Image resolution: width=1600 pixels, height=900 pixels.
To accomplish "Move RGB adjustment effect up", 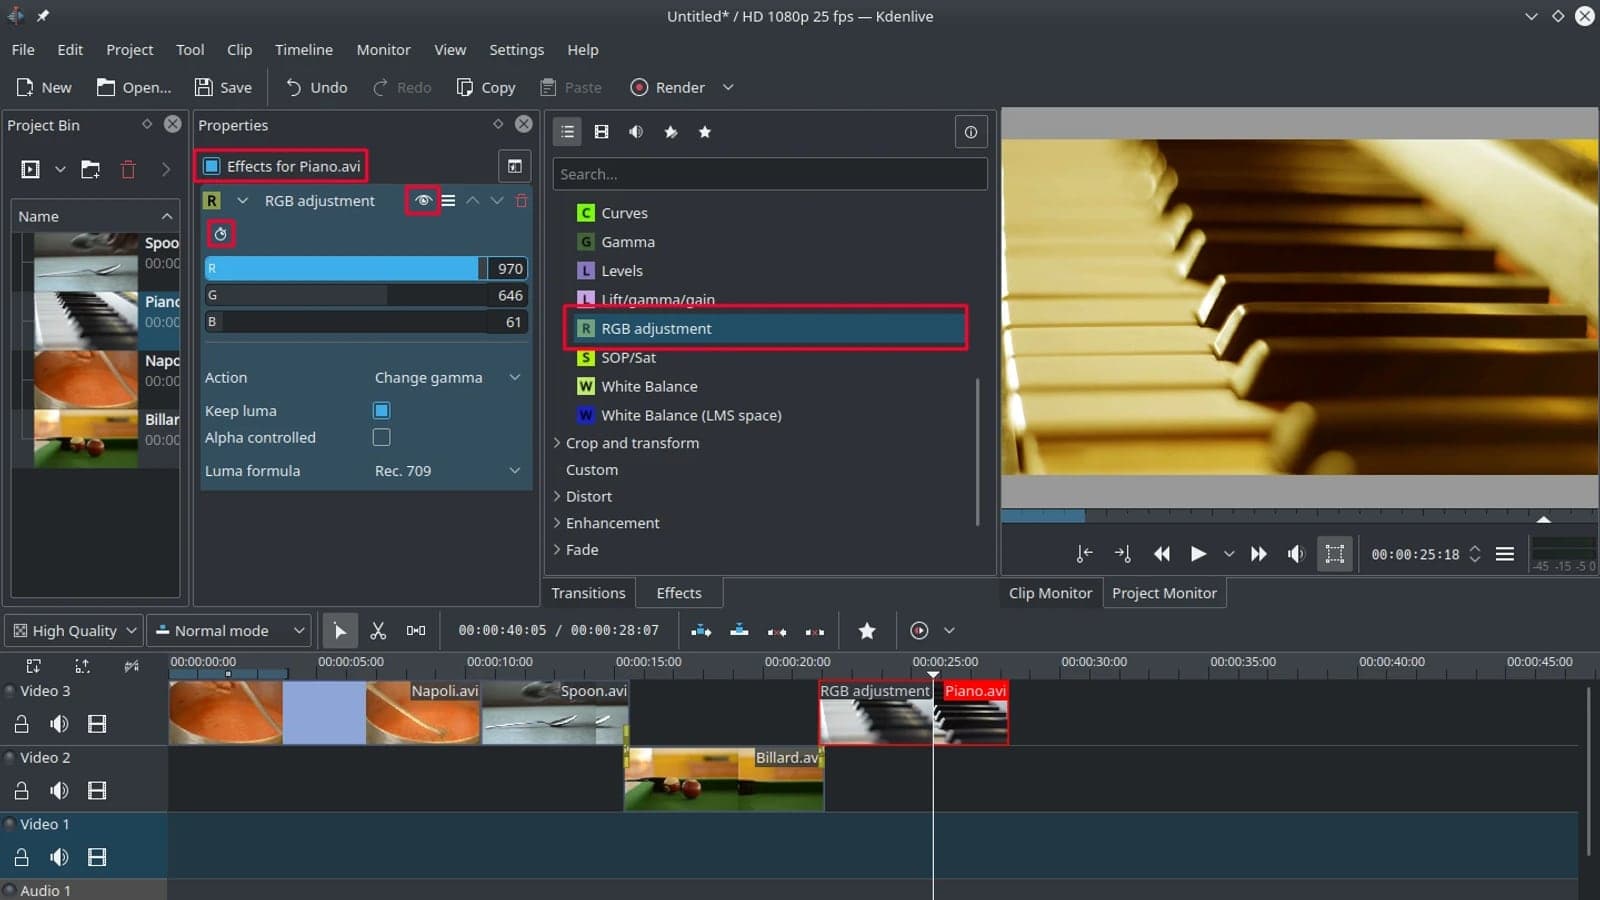I will [x=472, y=201].
